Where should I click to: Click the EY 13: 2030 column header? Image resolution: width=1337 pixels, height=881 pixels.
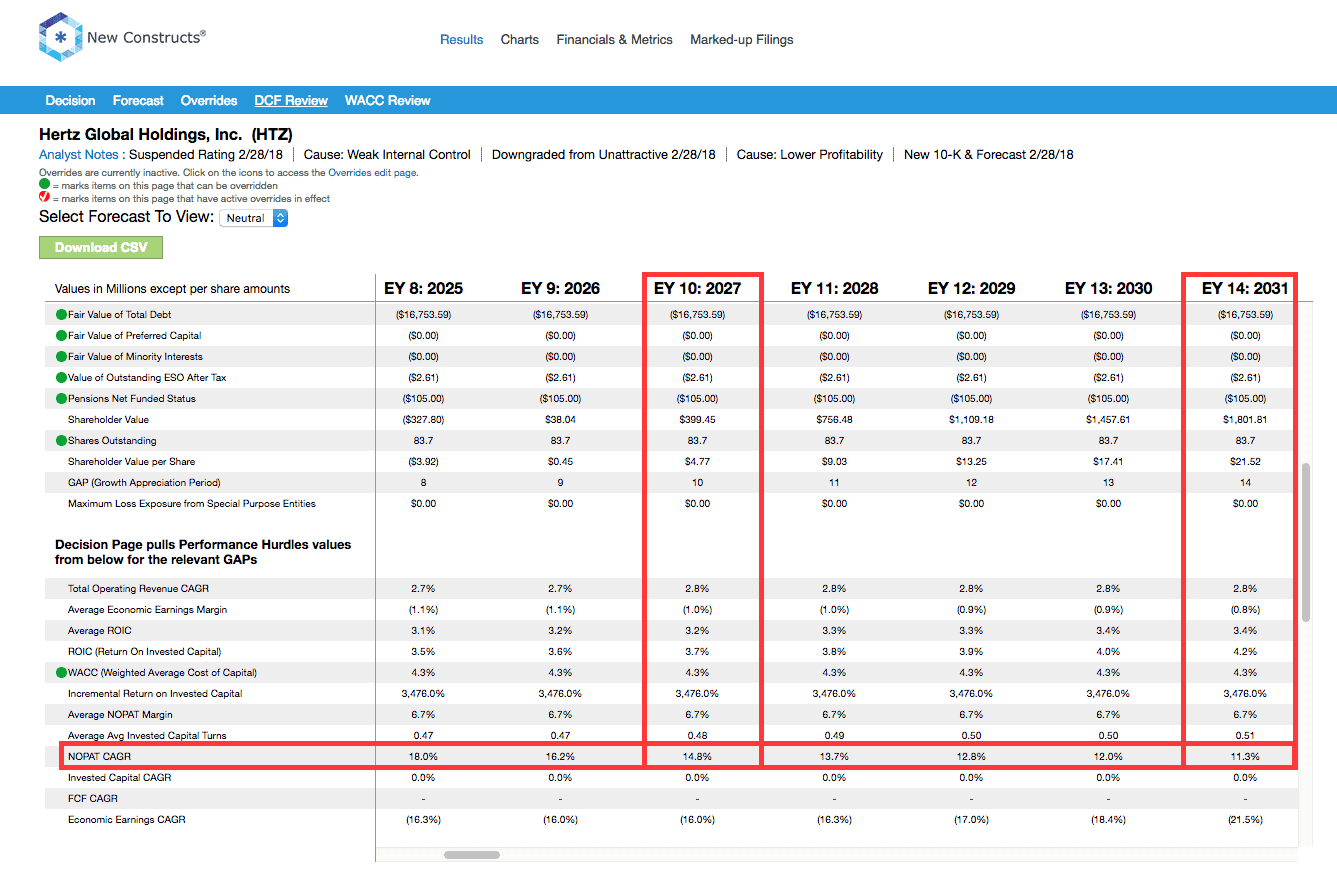coord(1108,288)
